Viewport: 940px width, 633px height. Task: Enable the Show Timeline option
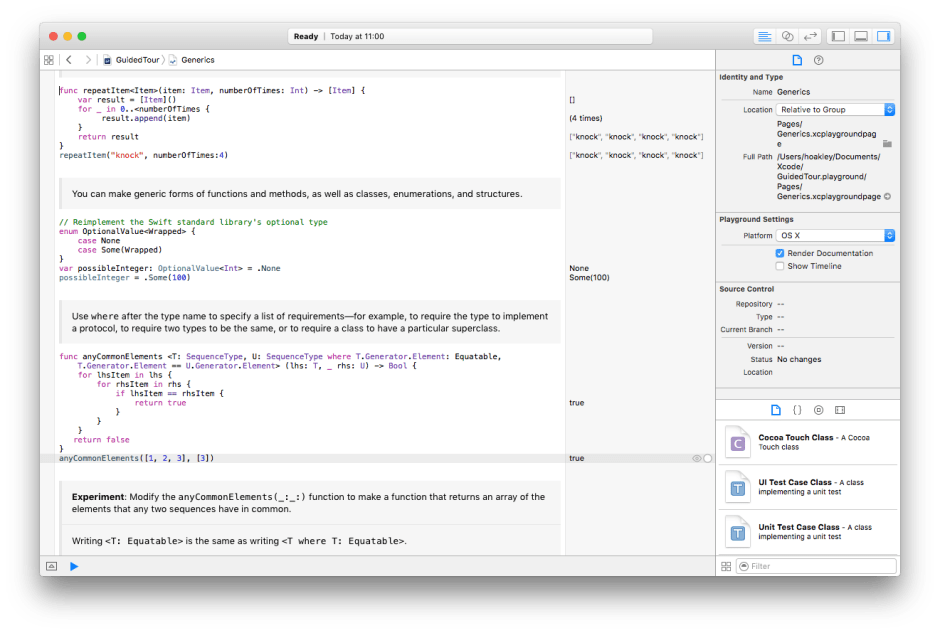click(x=782, y=265)
